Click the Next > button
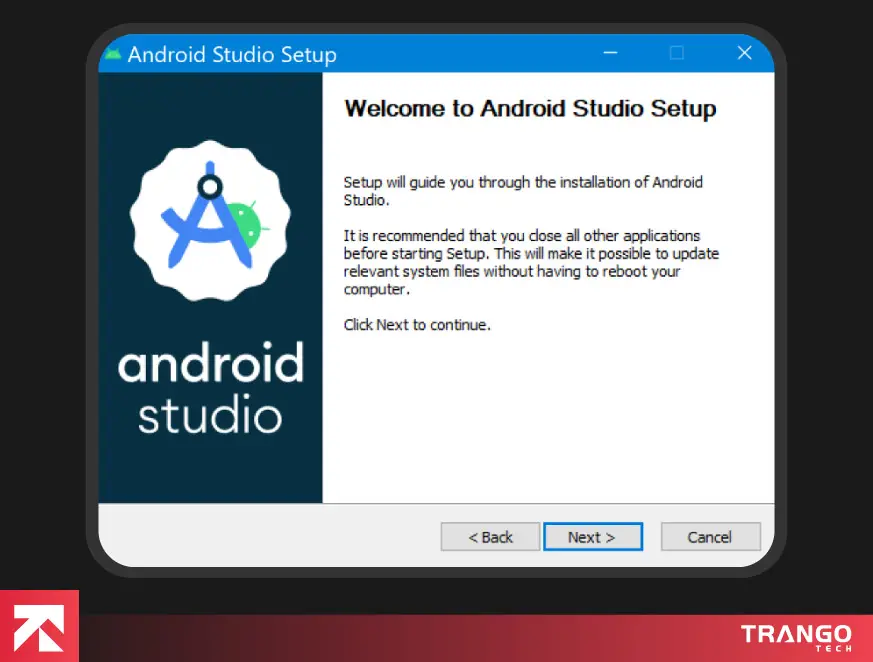The image size is (873, 662). 593,537
